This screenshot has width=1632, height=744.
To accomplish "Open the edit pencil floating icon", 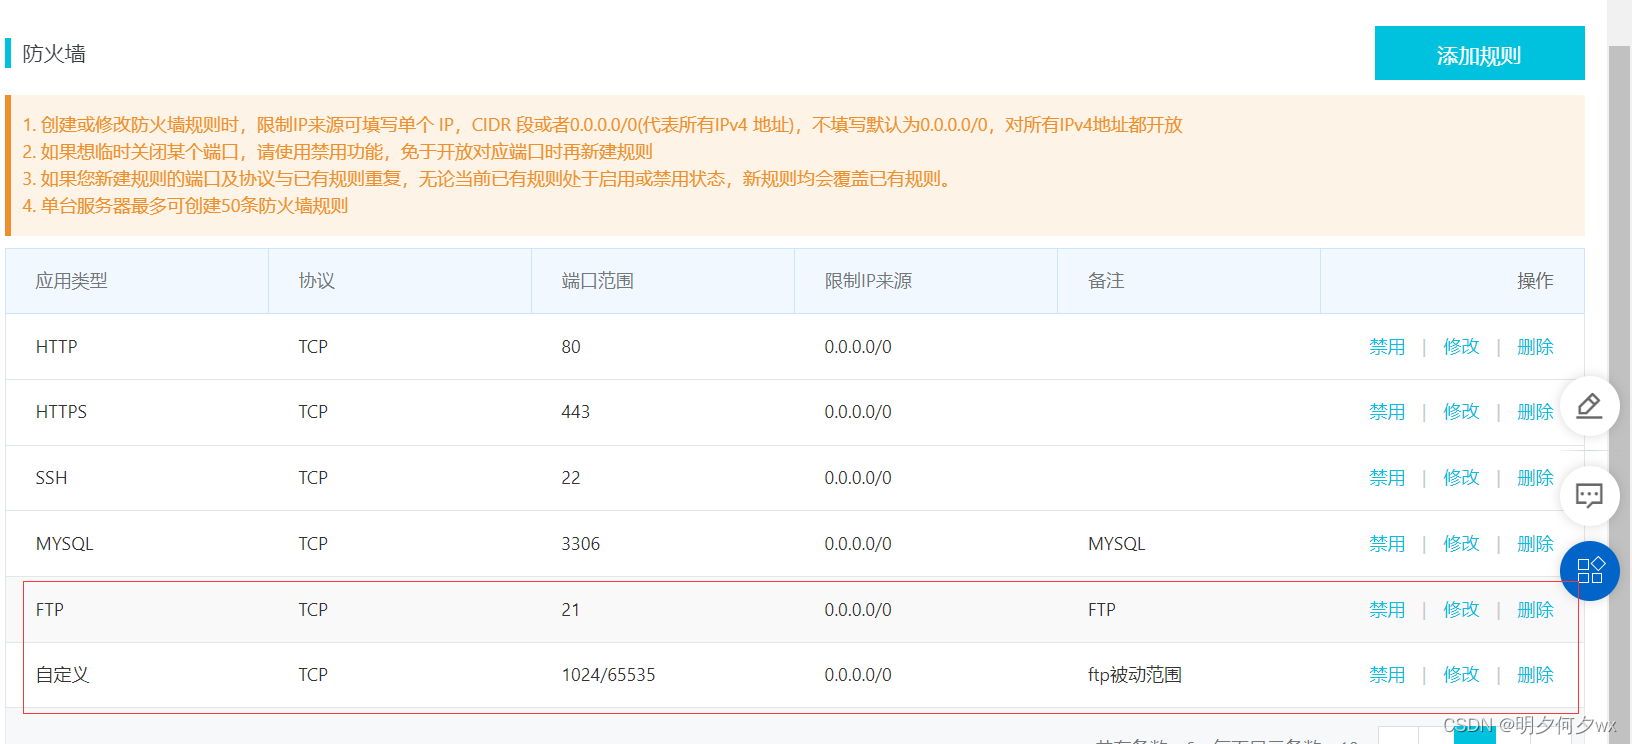I will (x=1589, y=406).
